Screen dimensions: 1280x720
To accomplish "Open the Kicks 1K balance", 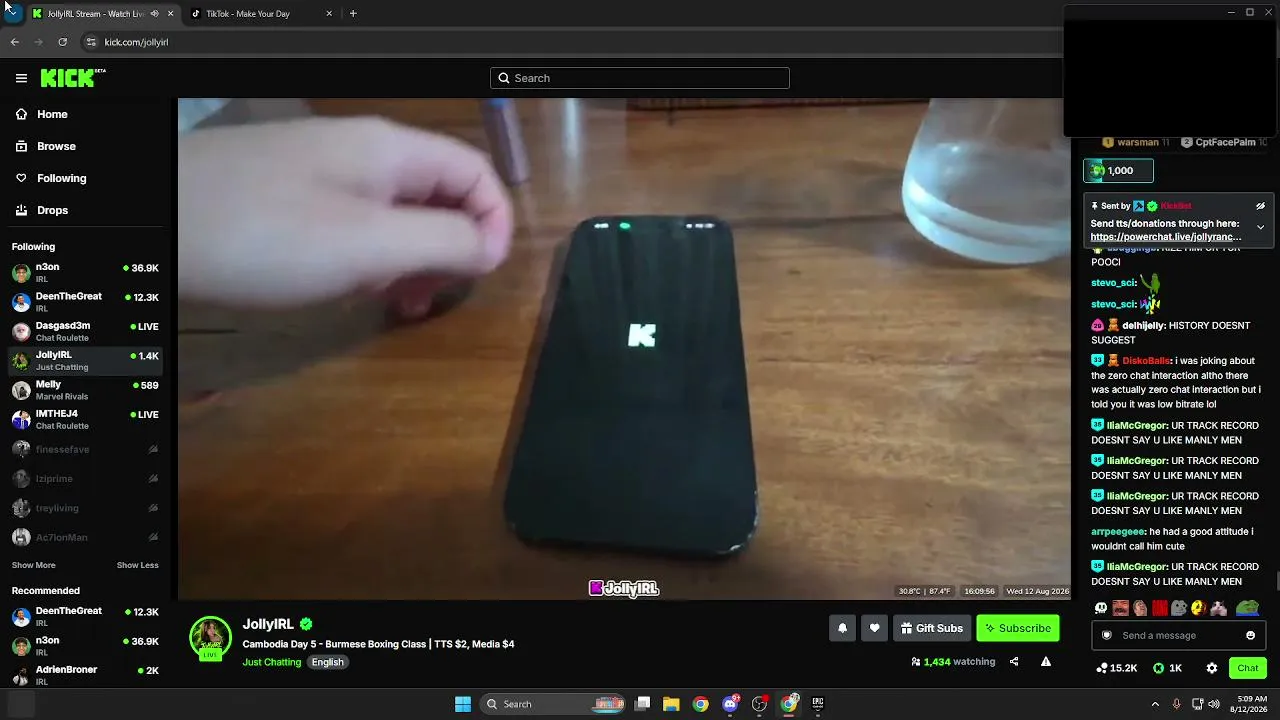I will [1168, 668].
